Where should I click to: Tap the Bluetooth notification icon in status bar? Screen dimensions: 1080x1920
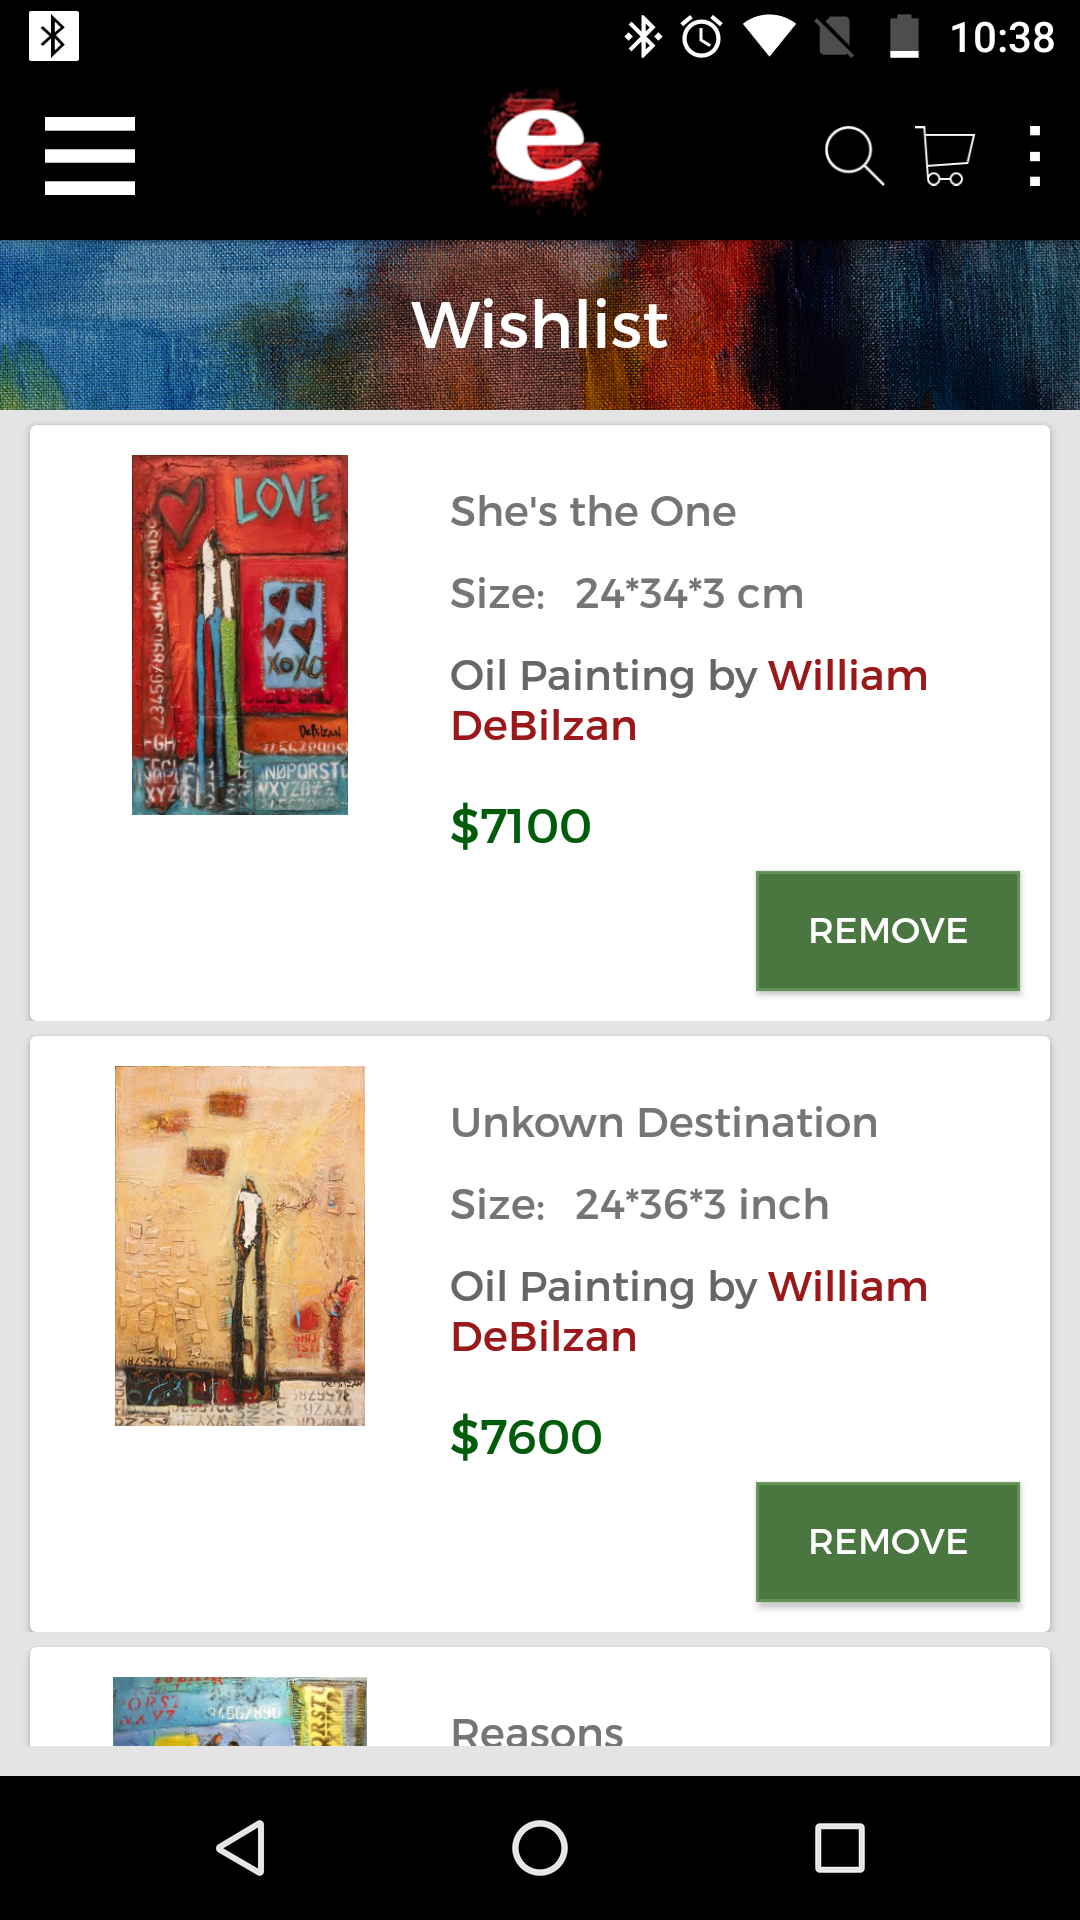click(54, 37)
